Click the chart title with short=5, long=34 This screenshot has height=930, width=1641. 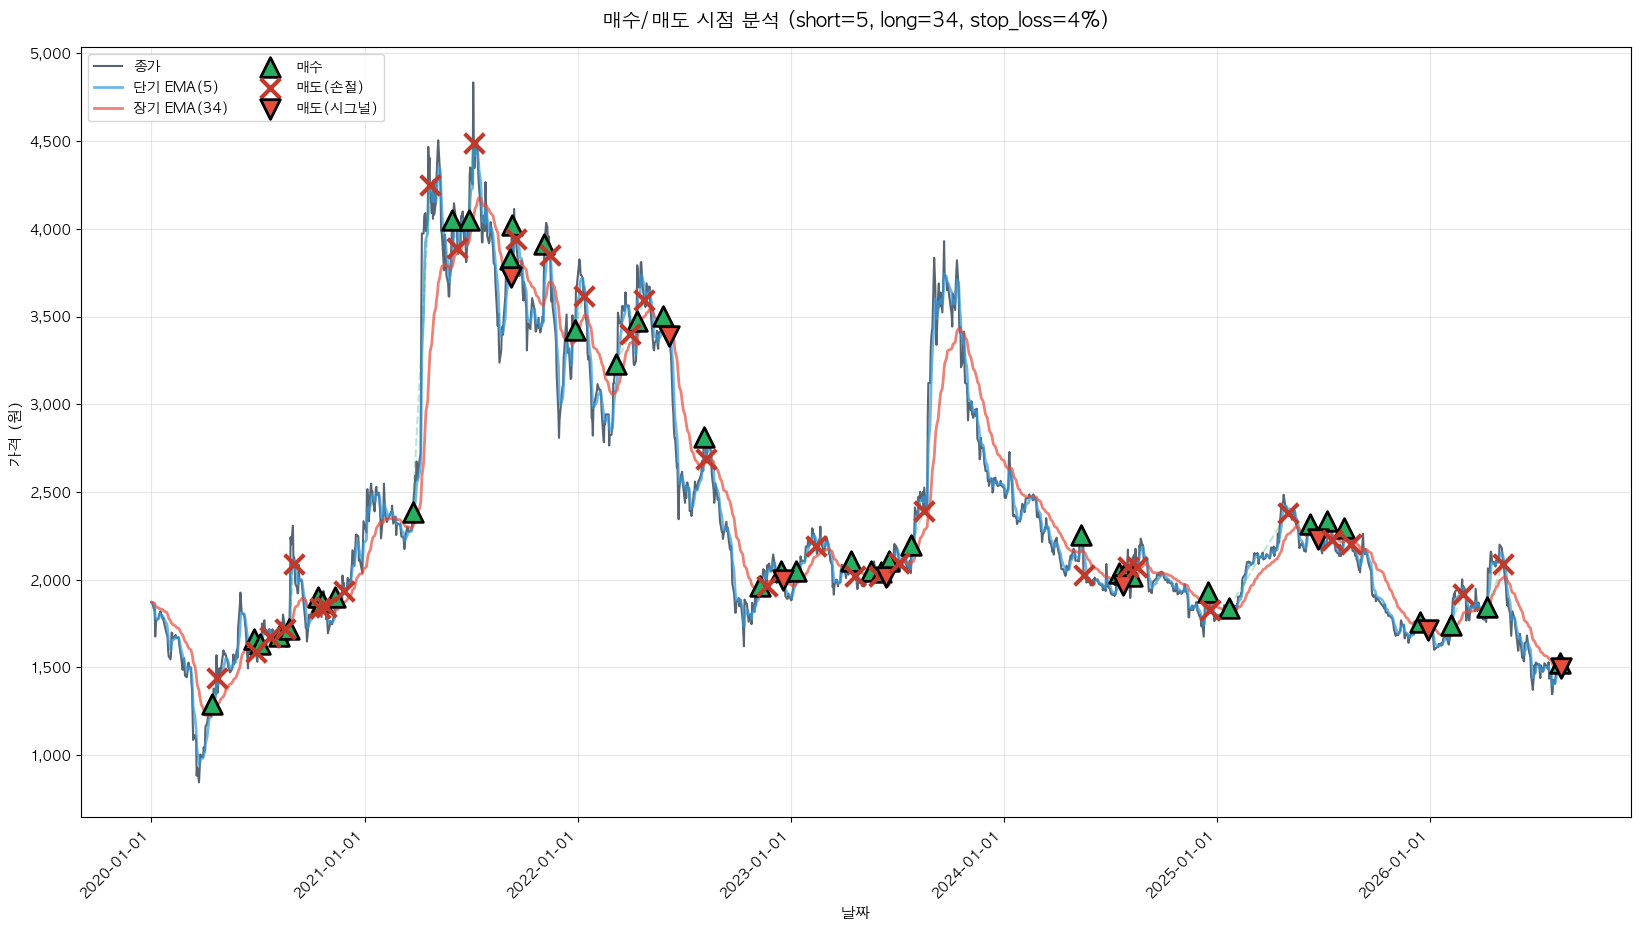tap(855, 20)
